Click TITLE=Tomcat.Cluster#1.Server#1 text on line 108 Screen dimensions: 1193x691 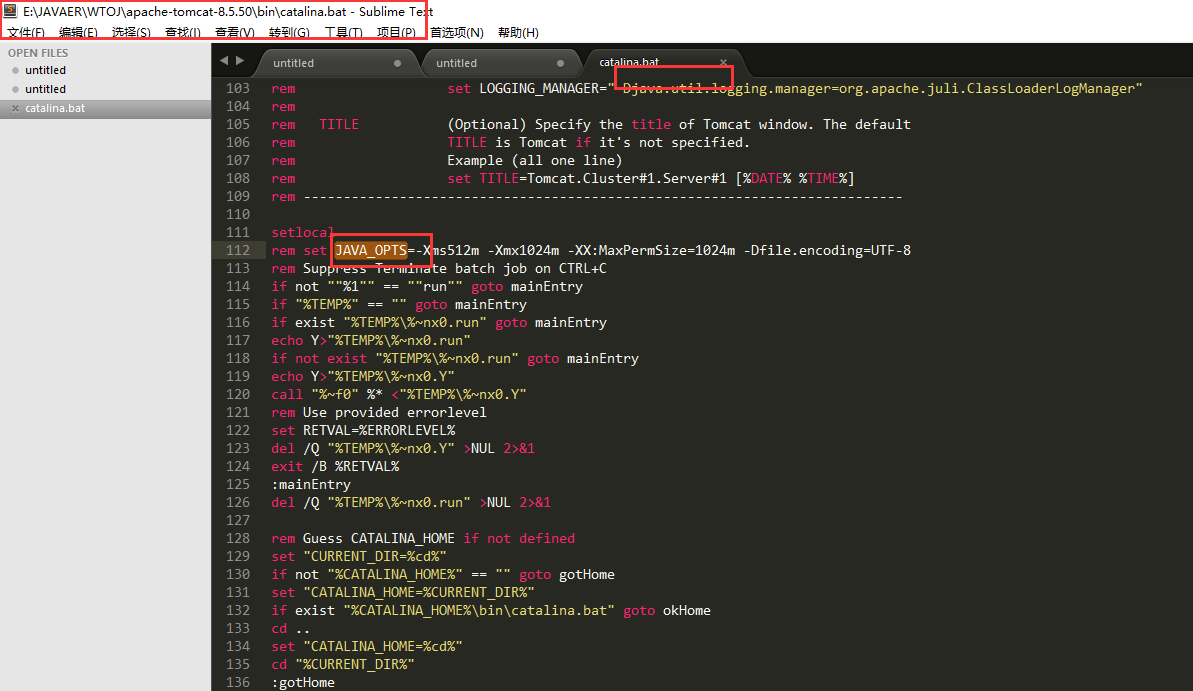(603, 178)
